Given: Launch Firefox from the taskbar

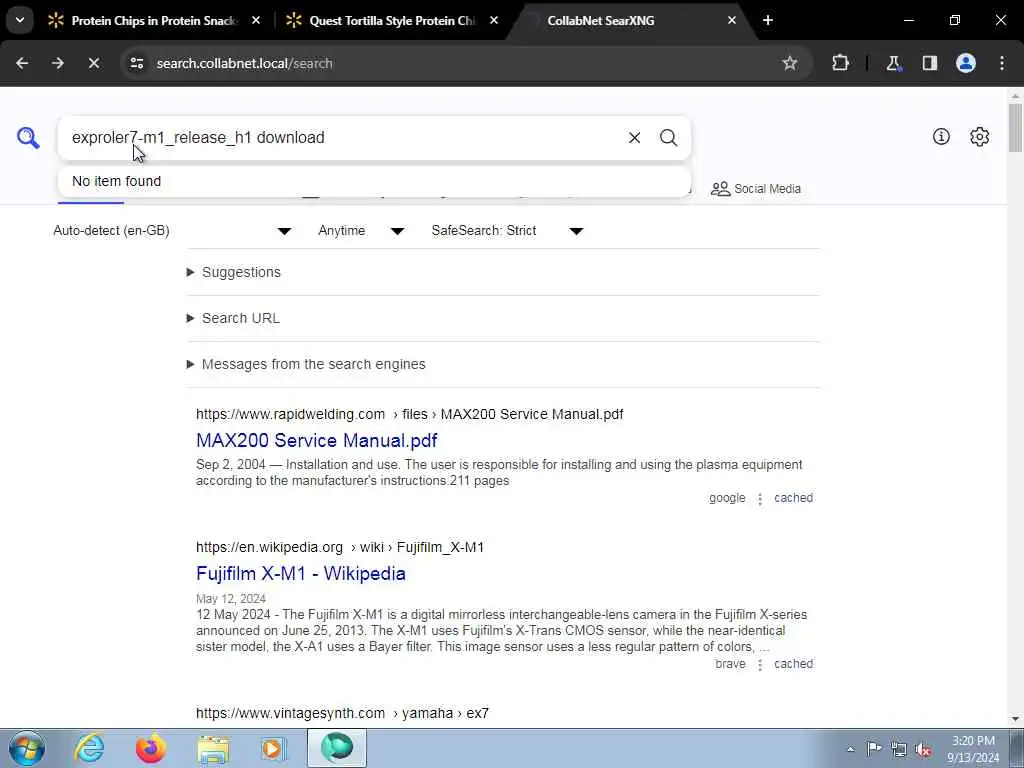Looking at the screenshot, I should 150,748.
